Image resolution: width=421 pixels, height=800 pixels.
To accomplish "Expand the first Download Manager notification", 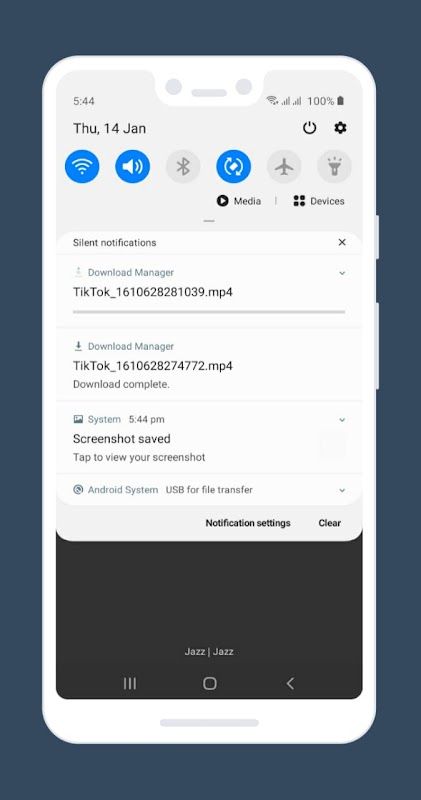I will [x=342, y=273].
